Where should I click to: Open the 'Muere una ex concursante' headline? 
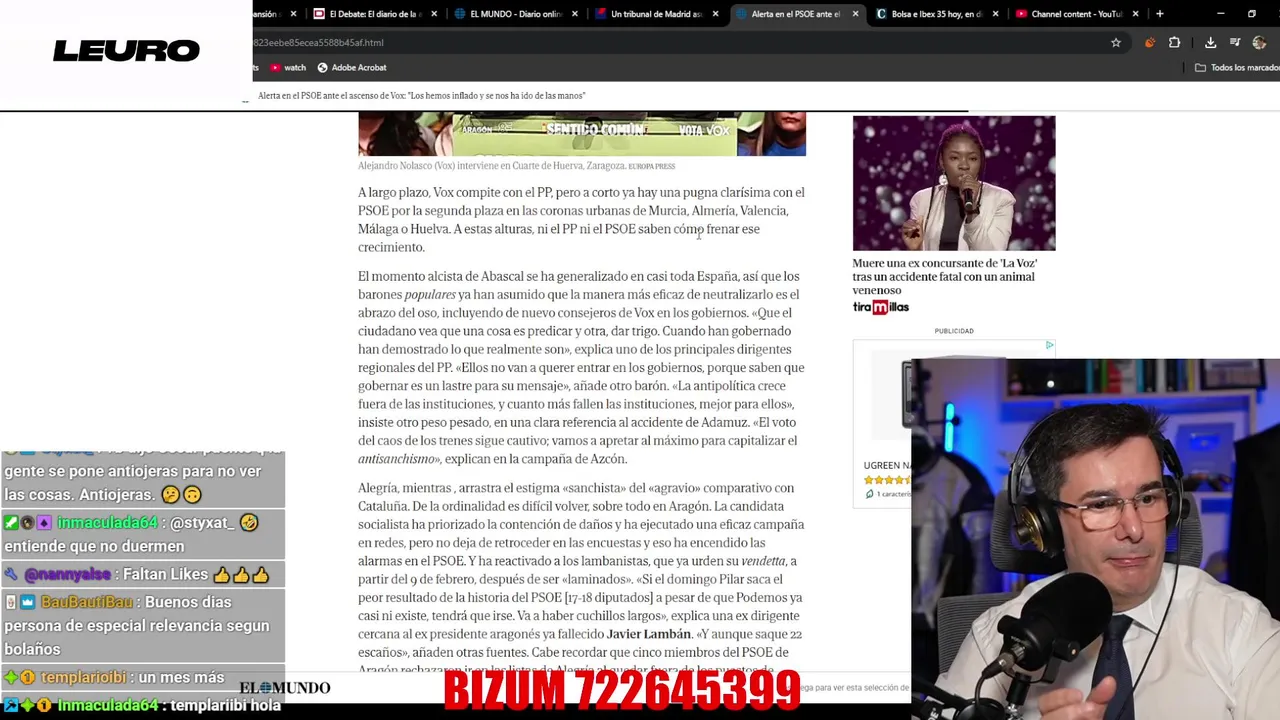(x=944, y=277)
